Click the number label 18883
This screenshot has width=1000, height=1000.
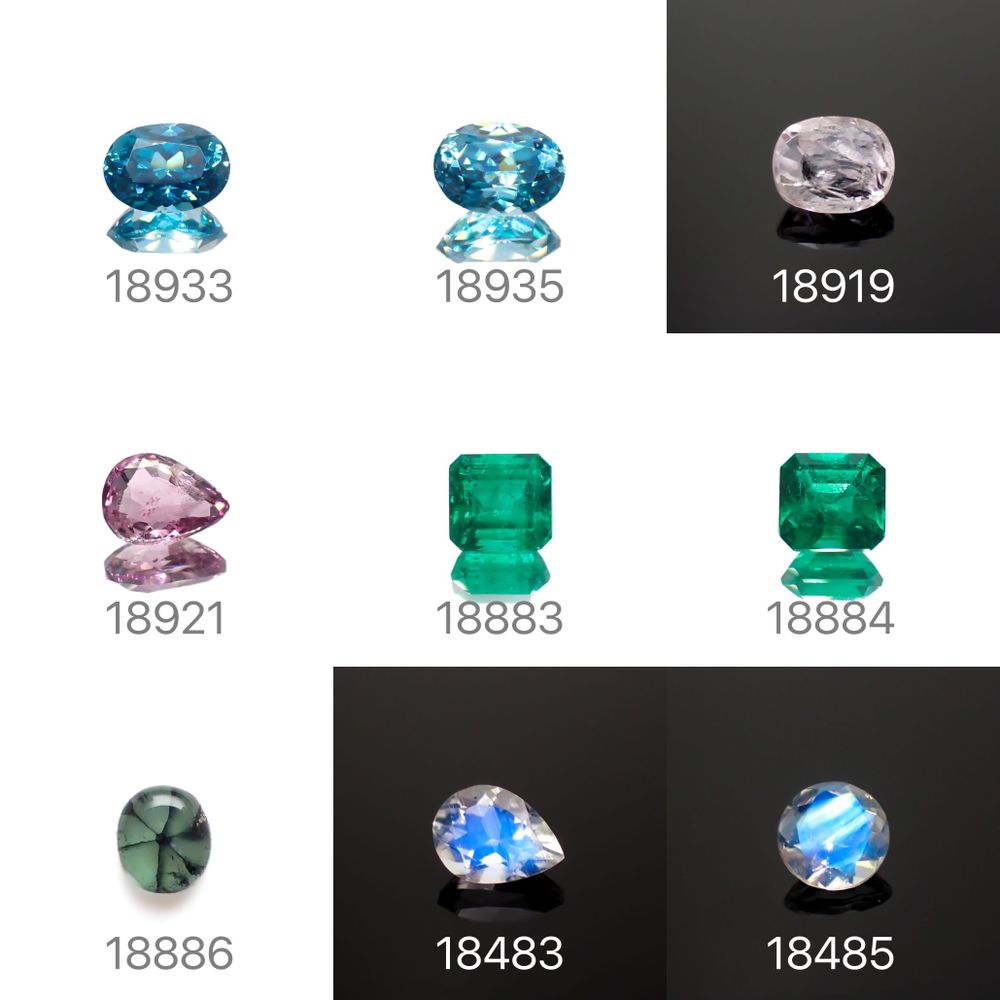(499, 619)
